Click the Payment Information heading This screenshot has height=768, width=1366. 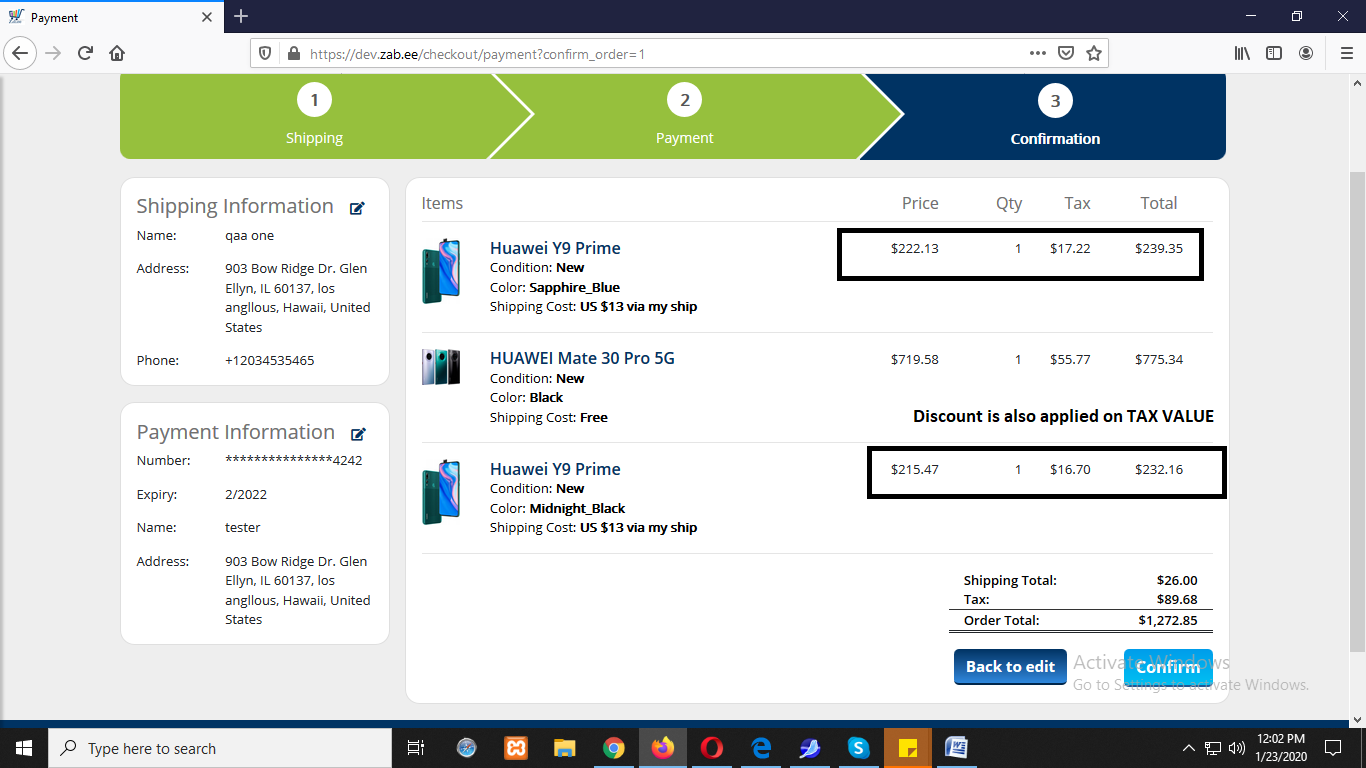pyautogui.click(x=236, y=432)
